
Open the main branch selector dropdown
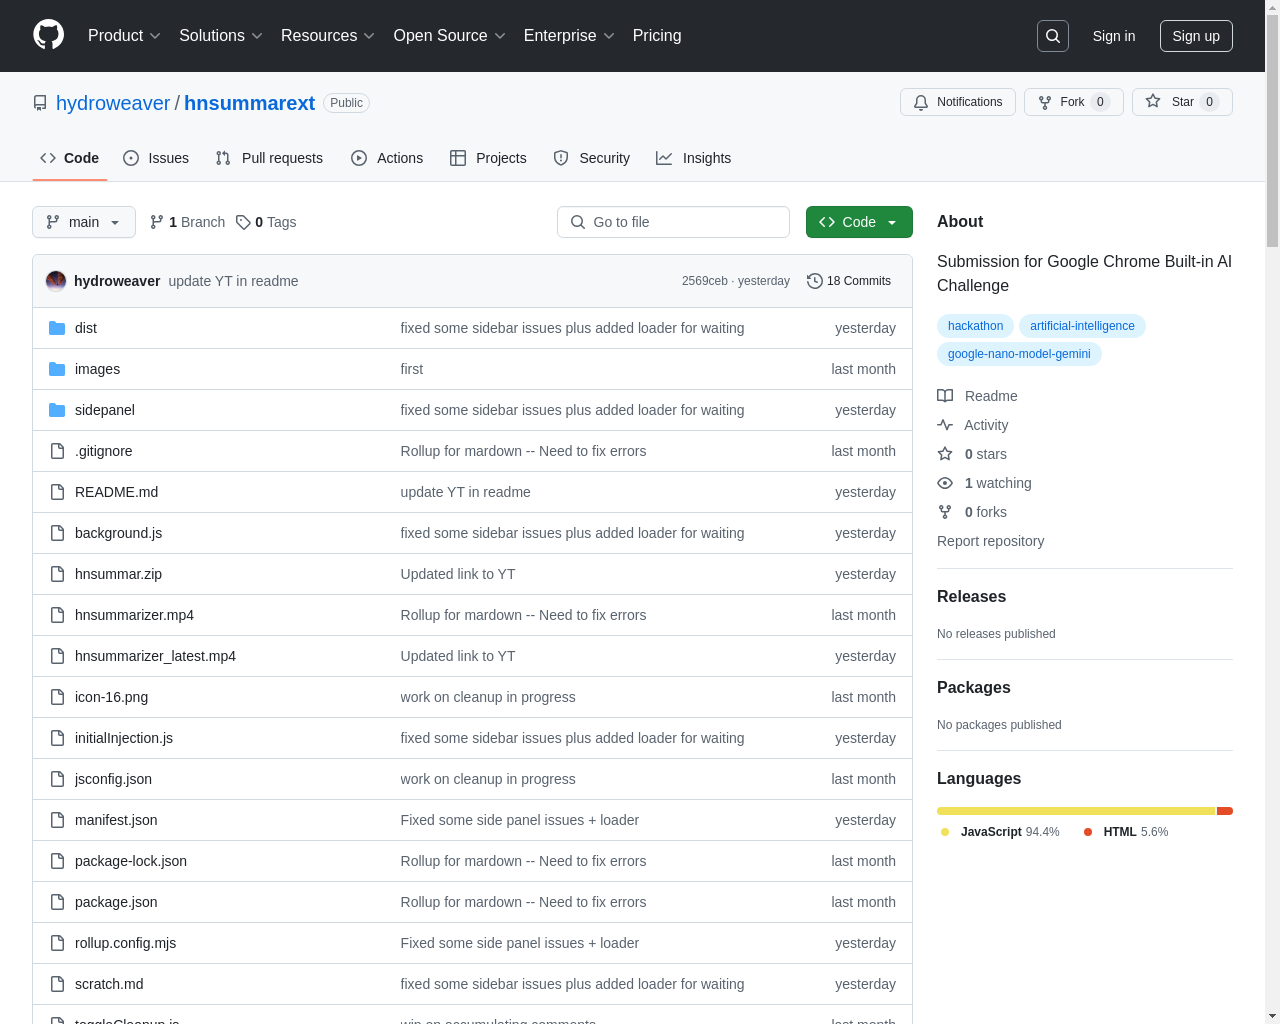(x=84, y=222)
